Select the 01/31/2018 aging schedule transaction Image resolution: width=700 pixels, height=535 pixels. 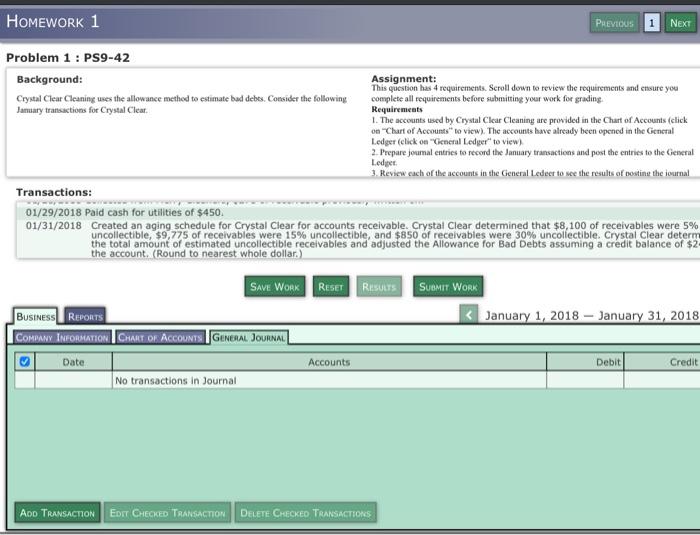click(358, 239)
